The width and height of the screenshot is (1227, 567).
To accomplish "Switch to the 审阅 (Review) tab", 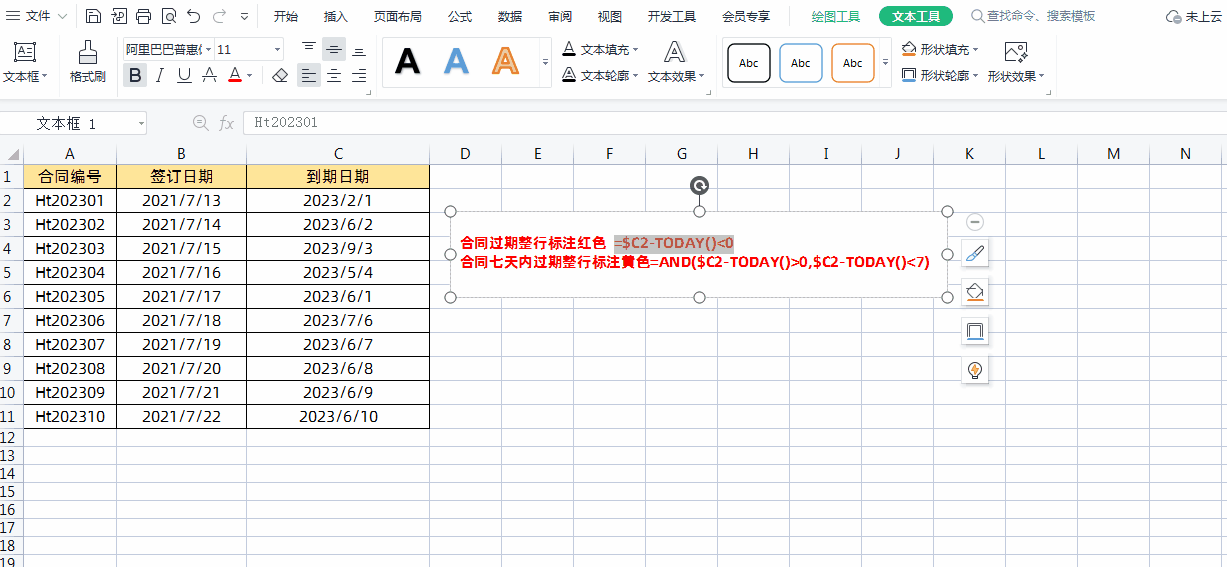I will coord(560,16).
